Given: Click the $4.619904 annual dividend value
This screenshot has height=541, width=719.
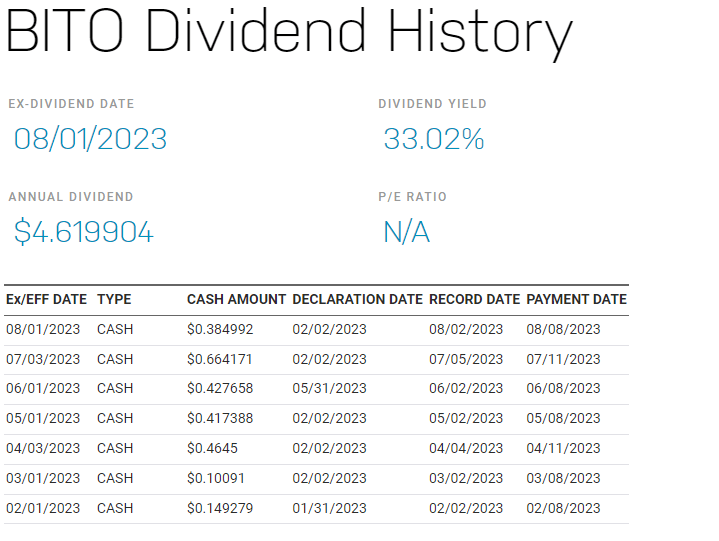Looking at the screenshot, I should pyautogui.click(x=83, y=233).
